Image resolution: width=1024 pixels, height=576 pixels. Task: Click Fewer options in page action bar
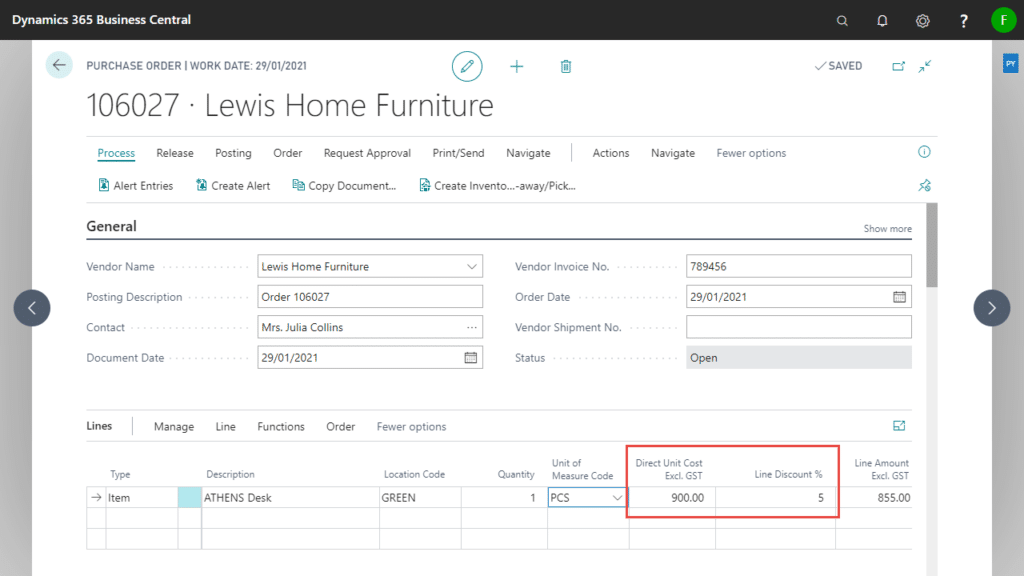[x=751, y=153]
